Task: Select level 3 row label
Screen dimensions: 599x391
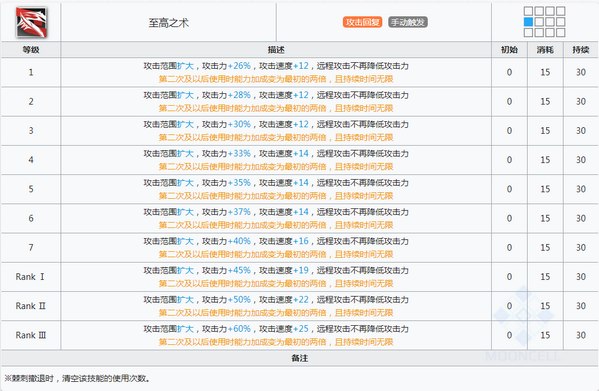Action: click(x=31, y=131)
